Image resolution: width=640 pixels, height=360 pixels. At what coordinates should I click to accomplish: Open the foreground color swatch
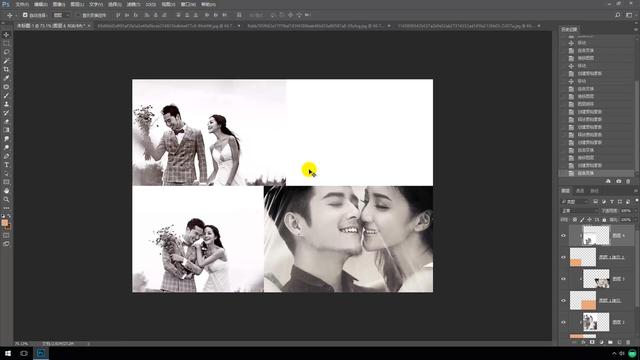click(4, 222)
